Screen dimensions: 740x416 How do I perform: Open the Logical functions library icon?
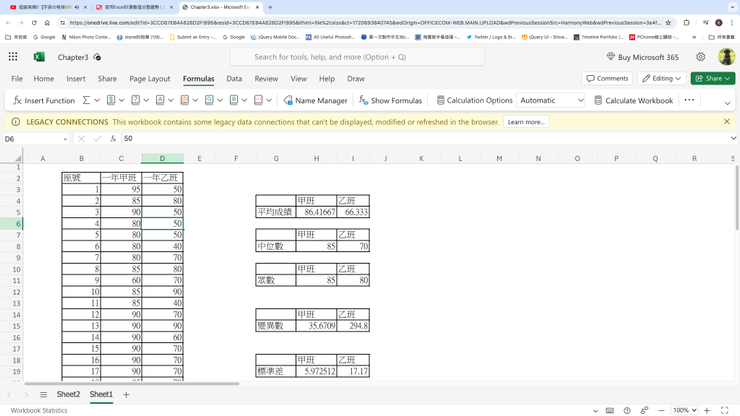coord(135,100)
